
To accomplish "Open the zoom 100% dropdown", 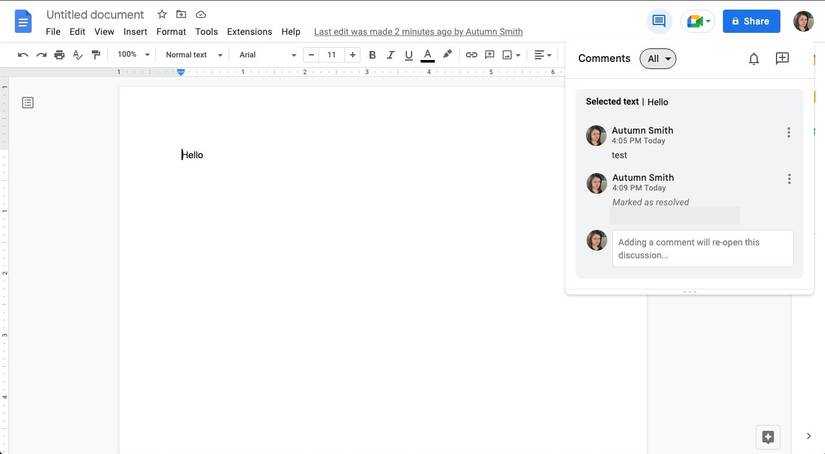I will click(134, 54).
